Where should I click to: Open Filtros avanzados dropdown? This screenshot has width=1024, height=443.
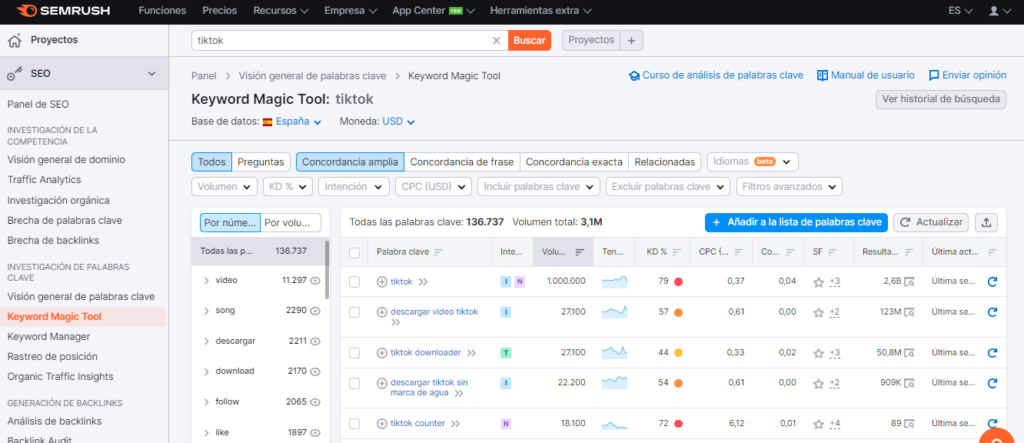click(x=789, y=187)
